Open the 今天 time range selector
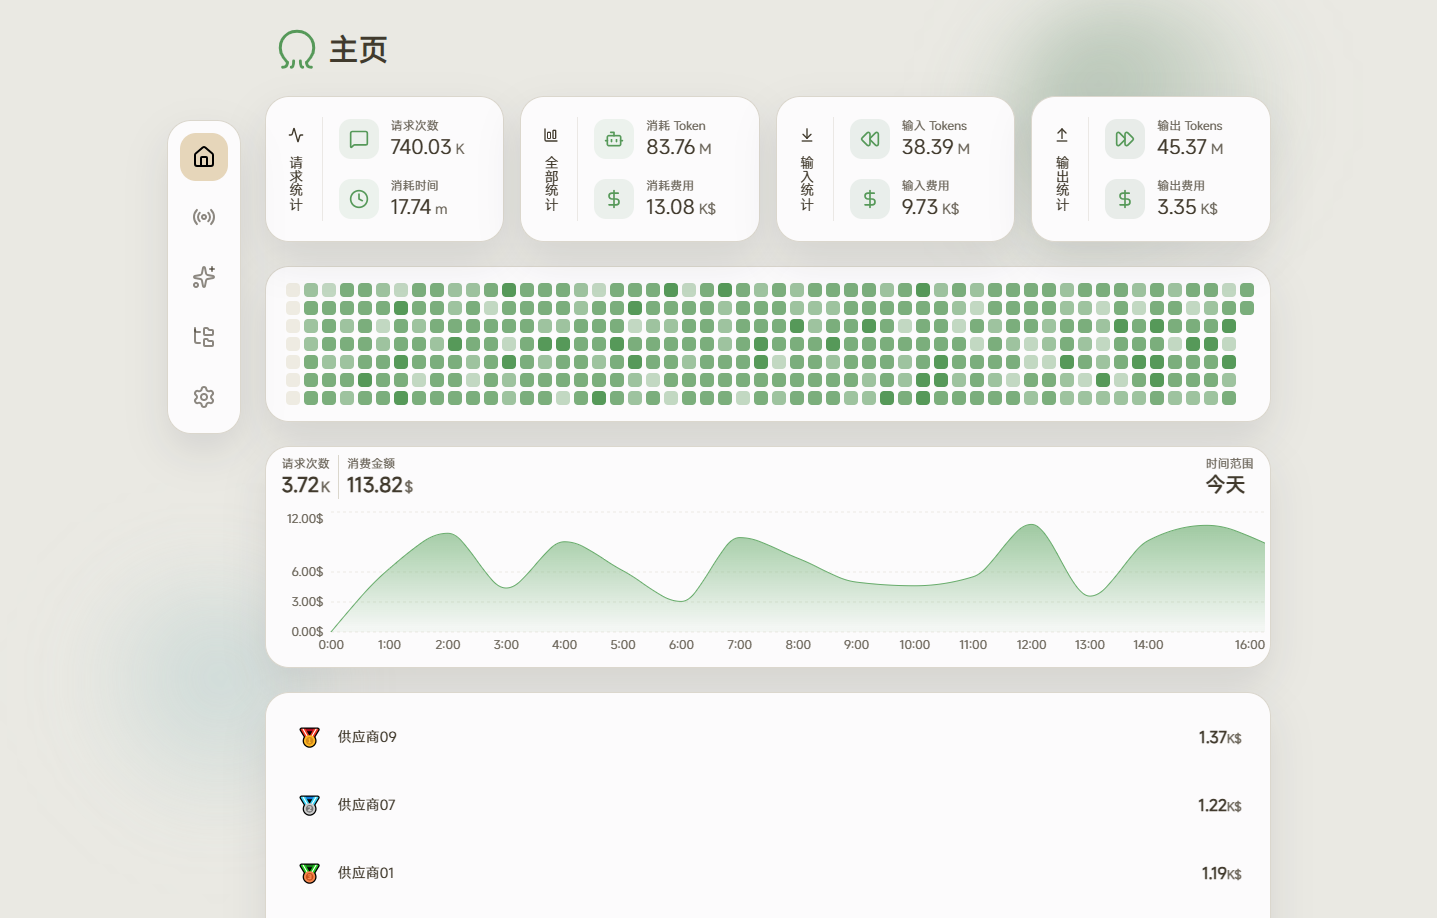The height and width of the screenshot is (918, 1437). (1225, 484)
